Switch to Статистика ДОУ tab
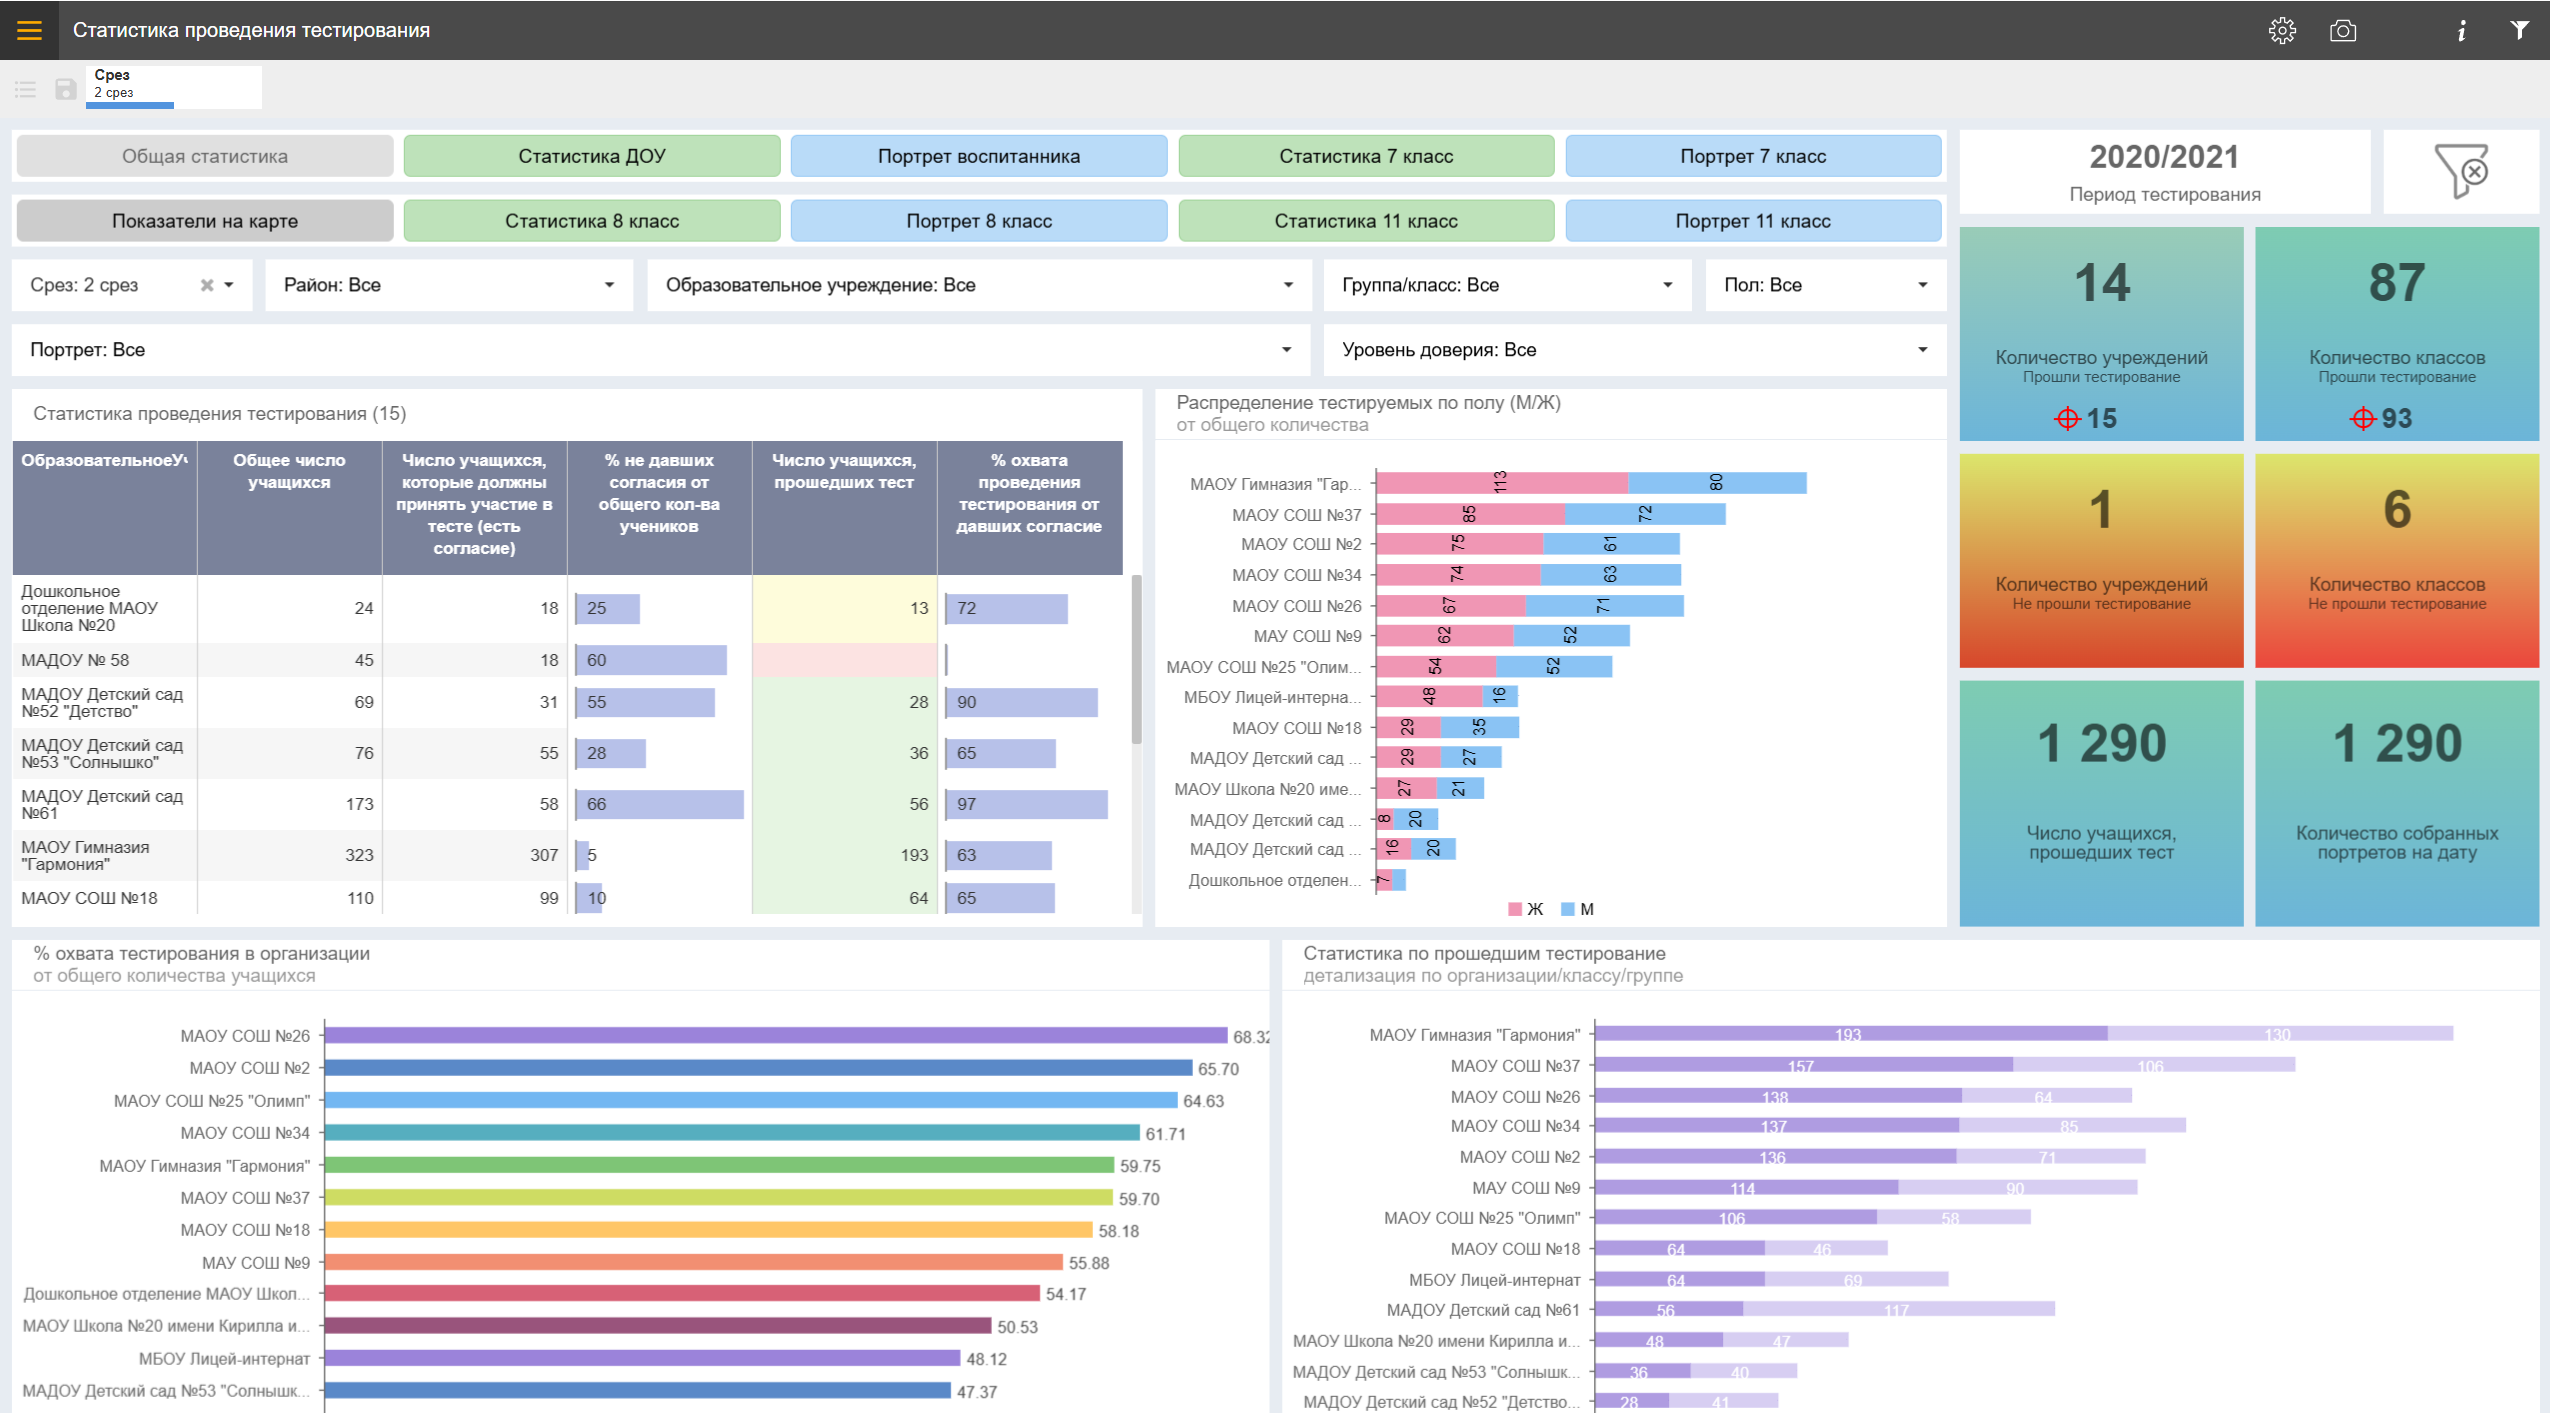The width and height of the screenshot is (2550, 1413). click(591, 156)
